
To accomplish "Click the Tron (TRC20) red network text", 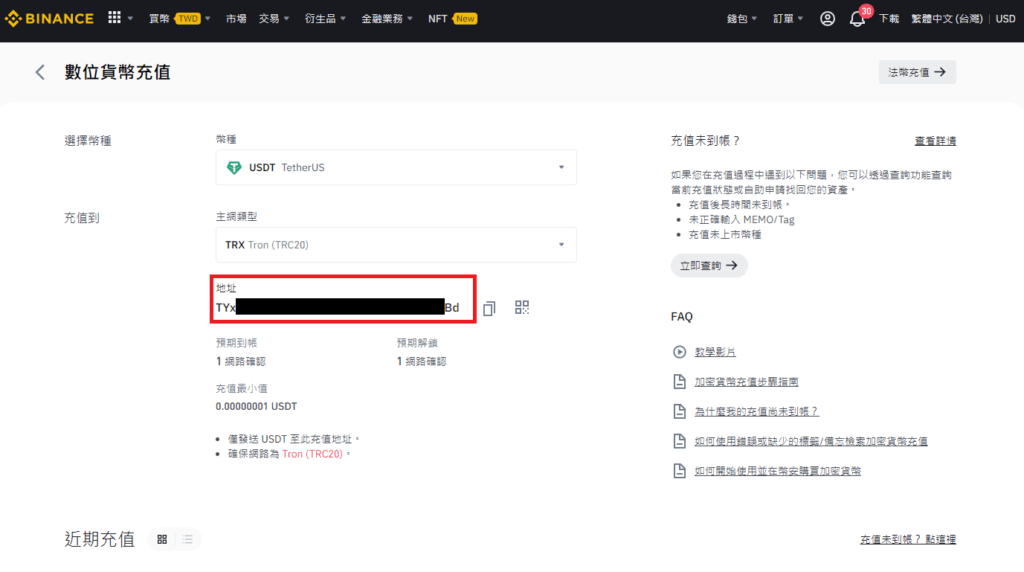I will 312,454.
